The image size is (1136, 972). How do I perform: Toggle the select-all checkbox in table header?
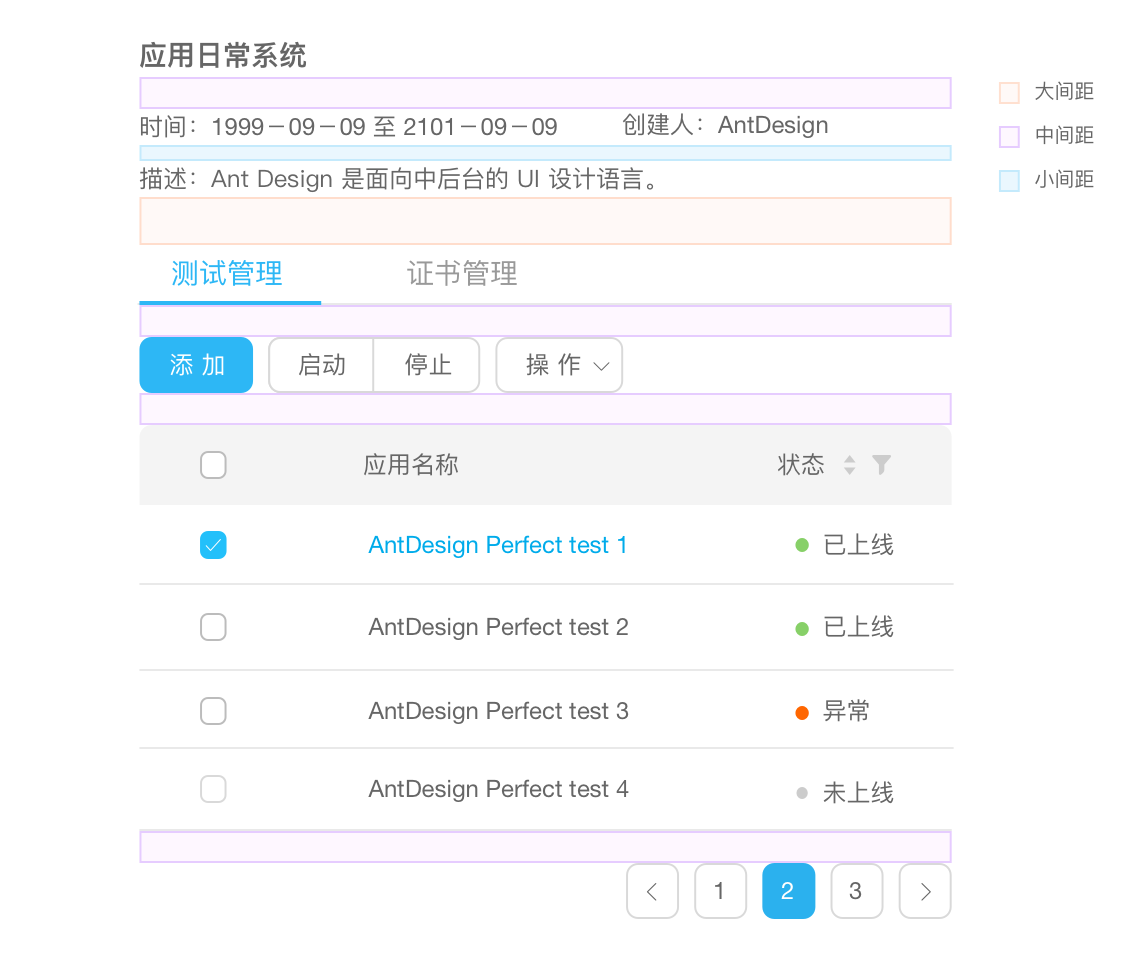pyautogui.click(x=213, y=465)
